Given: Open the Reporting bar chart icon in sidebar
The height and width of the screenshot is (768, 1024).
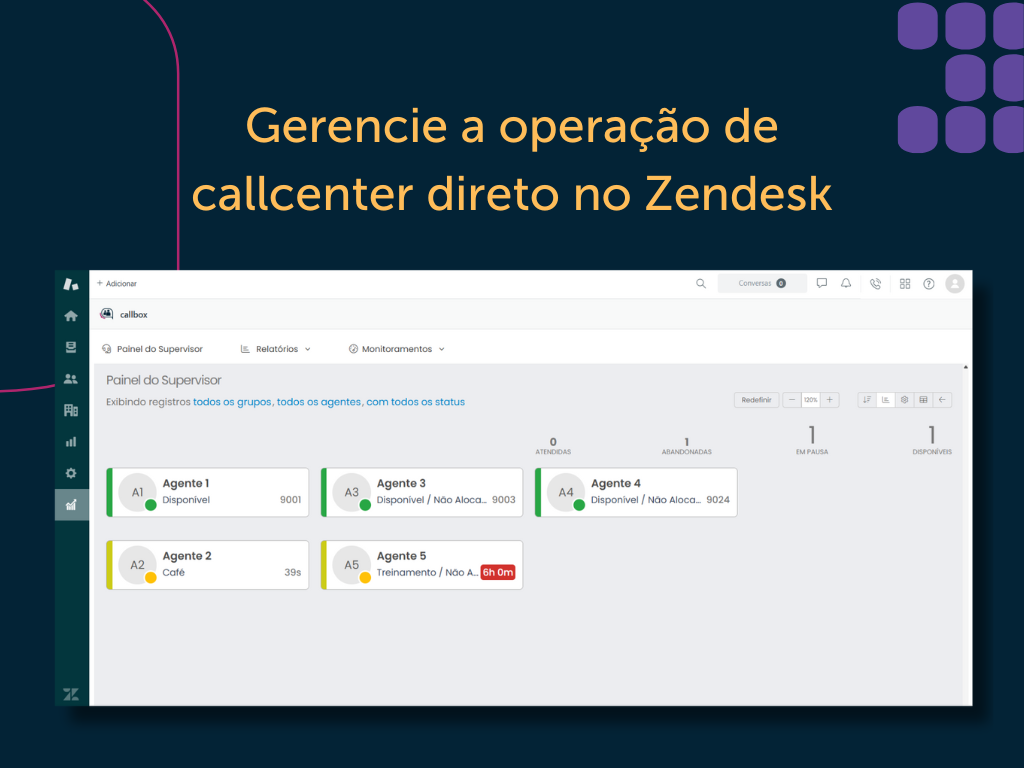Looking at the screenshot, I should coord(71,442).
